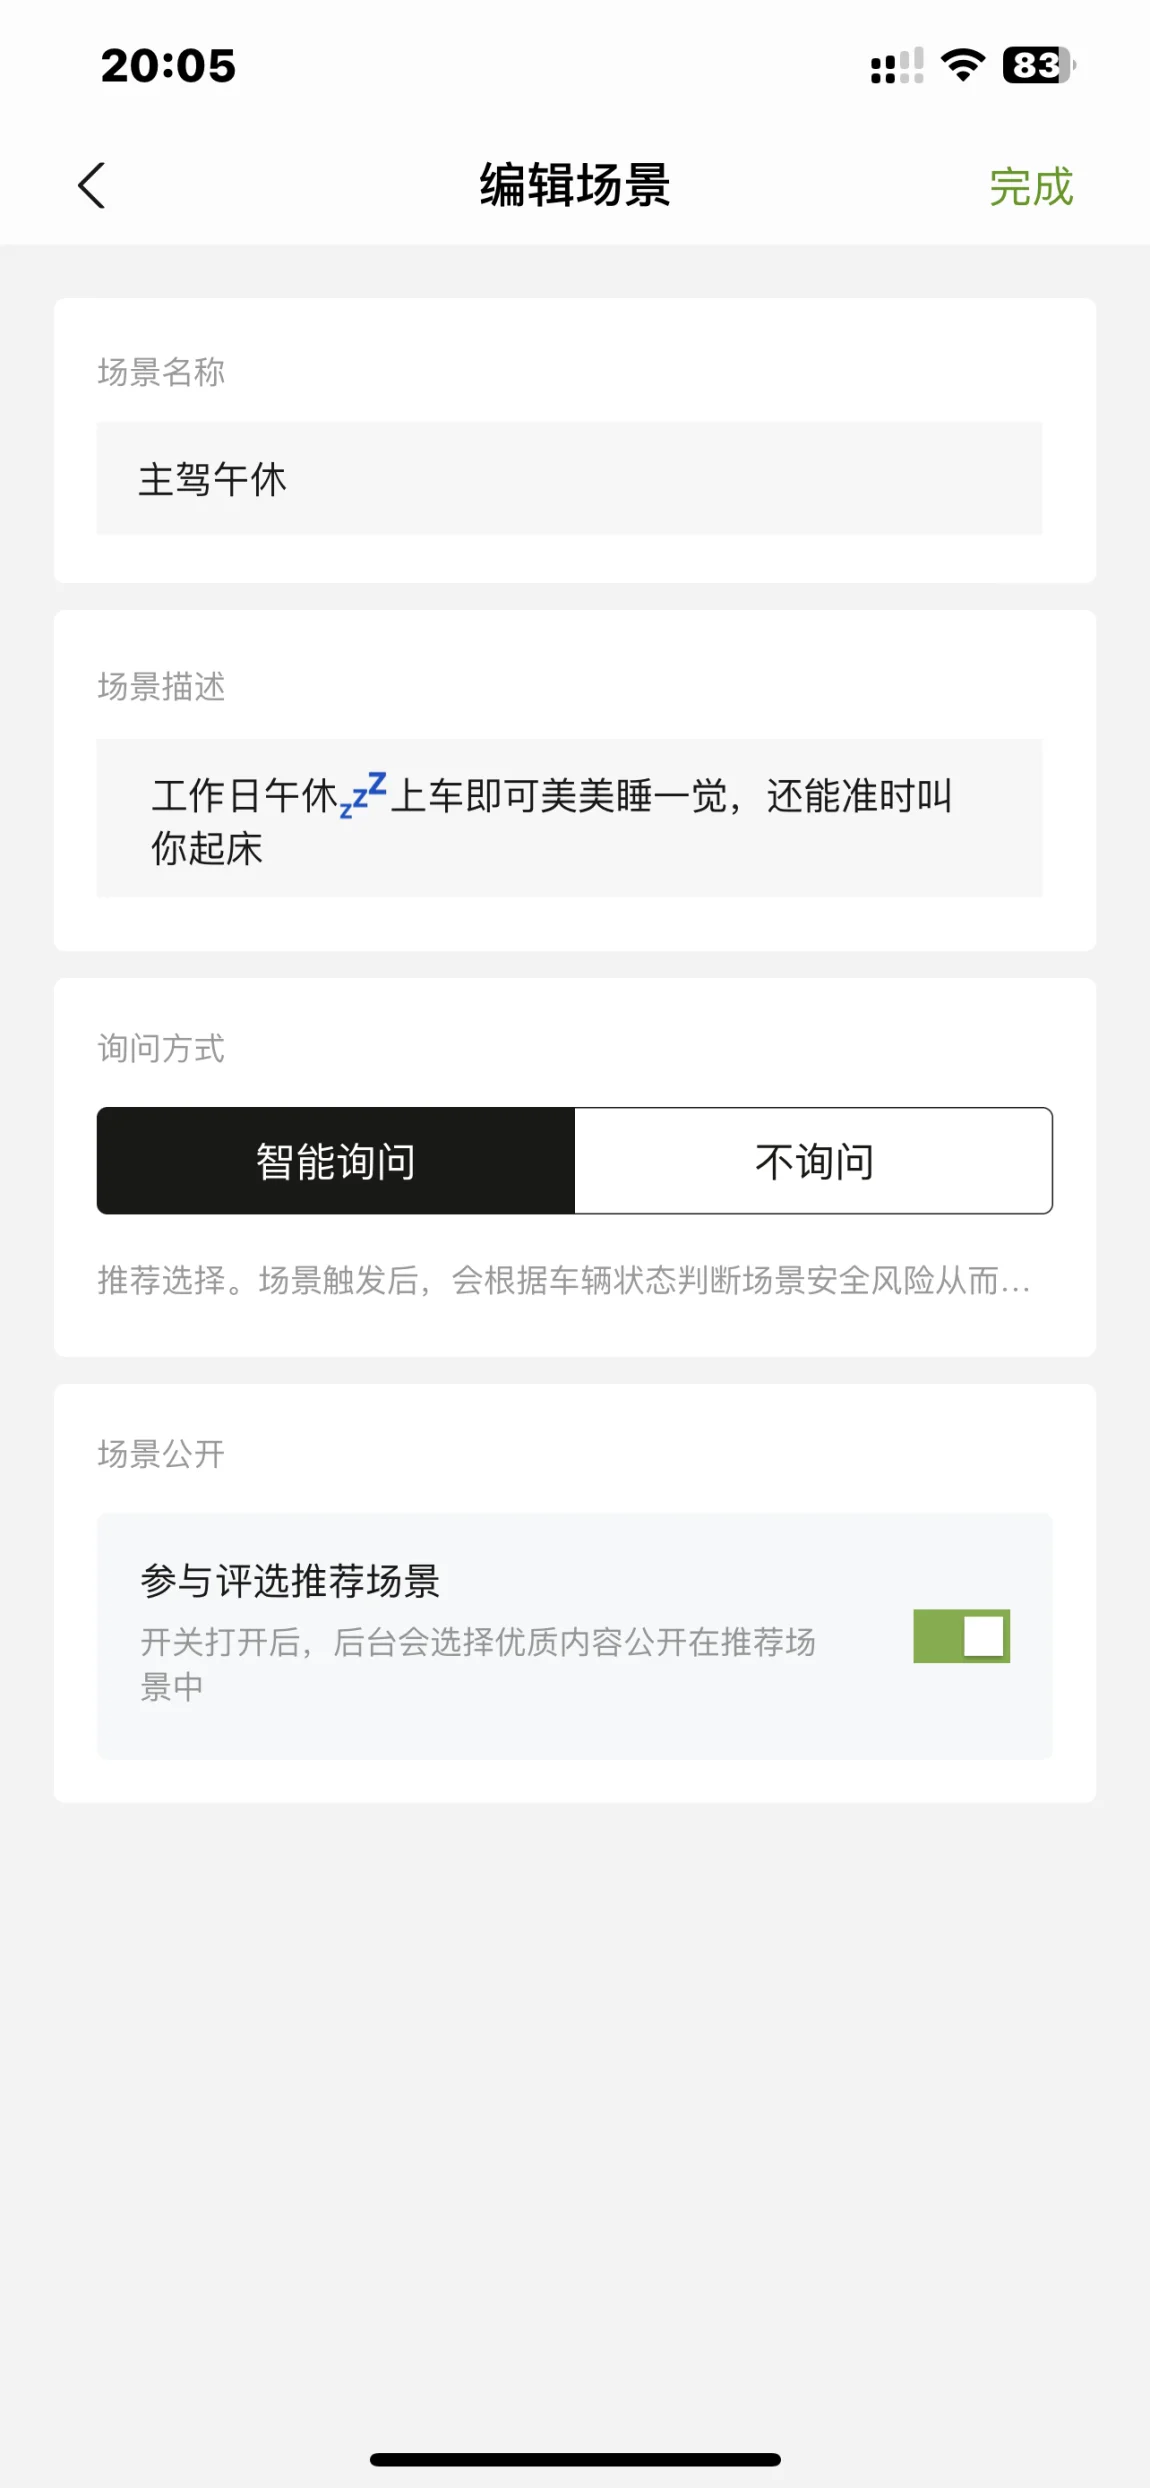Tap the 20:05 clock in status bar
Image resolution: width=1150 pixels, height=2488 pixels.
tap(168, 66)
